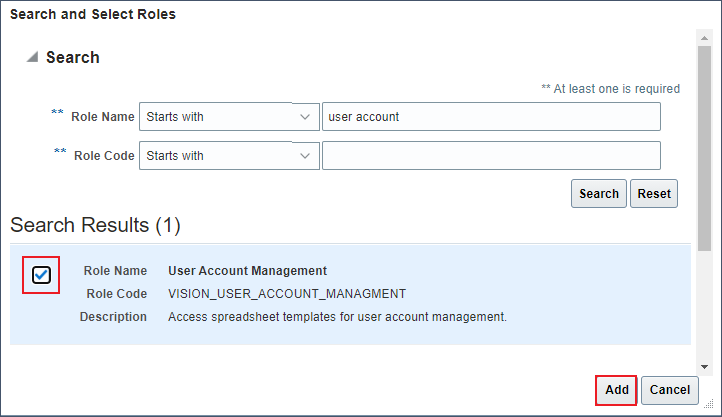The width and height of the screenshot is (722, 417).
Task: Click the scrollbar down arrow
Action: pos(704,367)
